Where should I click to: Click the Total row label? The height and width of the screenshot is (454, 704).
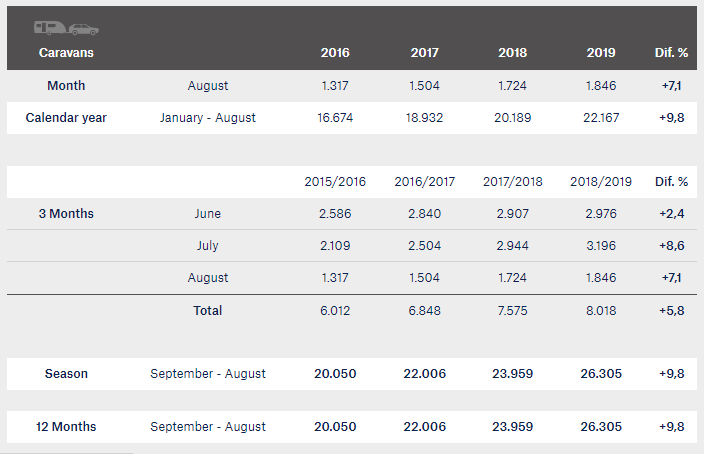[x=207, y=310]
